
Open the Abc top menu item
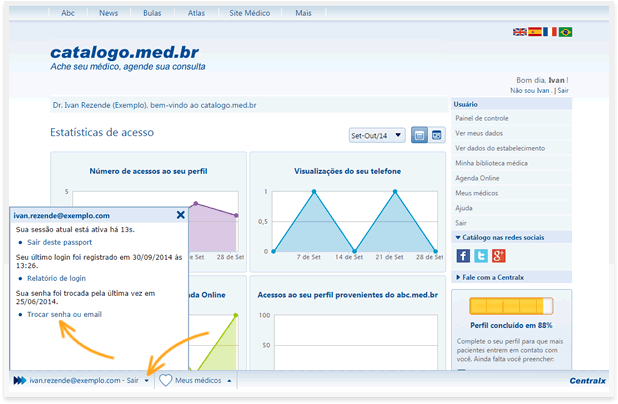(68, 13)
